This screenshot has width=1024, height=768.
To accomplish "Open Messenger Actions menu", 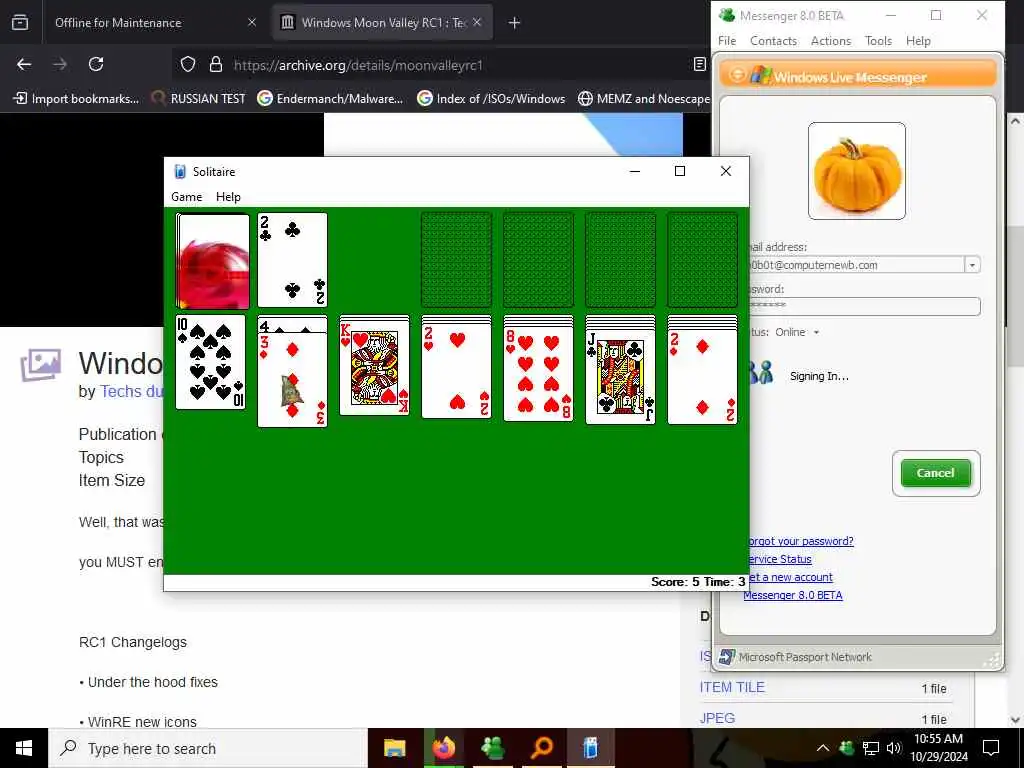I will 831,40.
